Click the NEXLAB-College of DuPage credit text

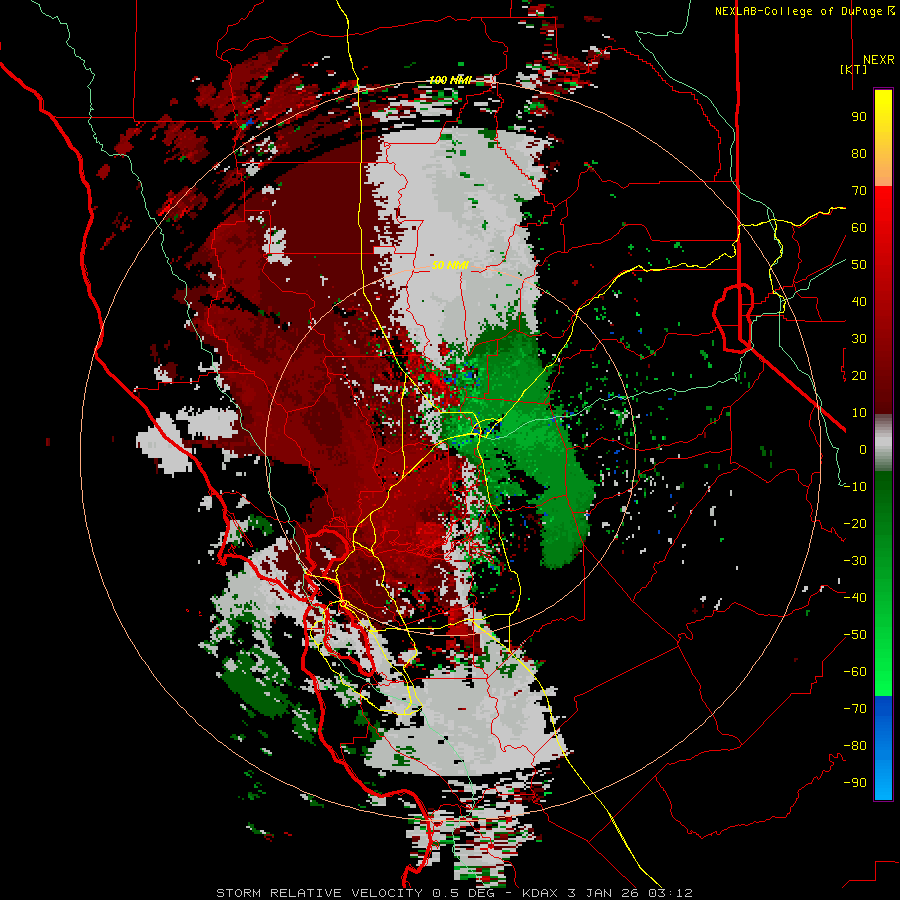[800, 11]
